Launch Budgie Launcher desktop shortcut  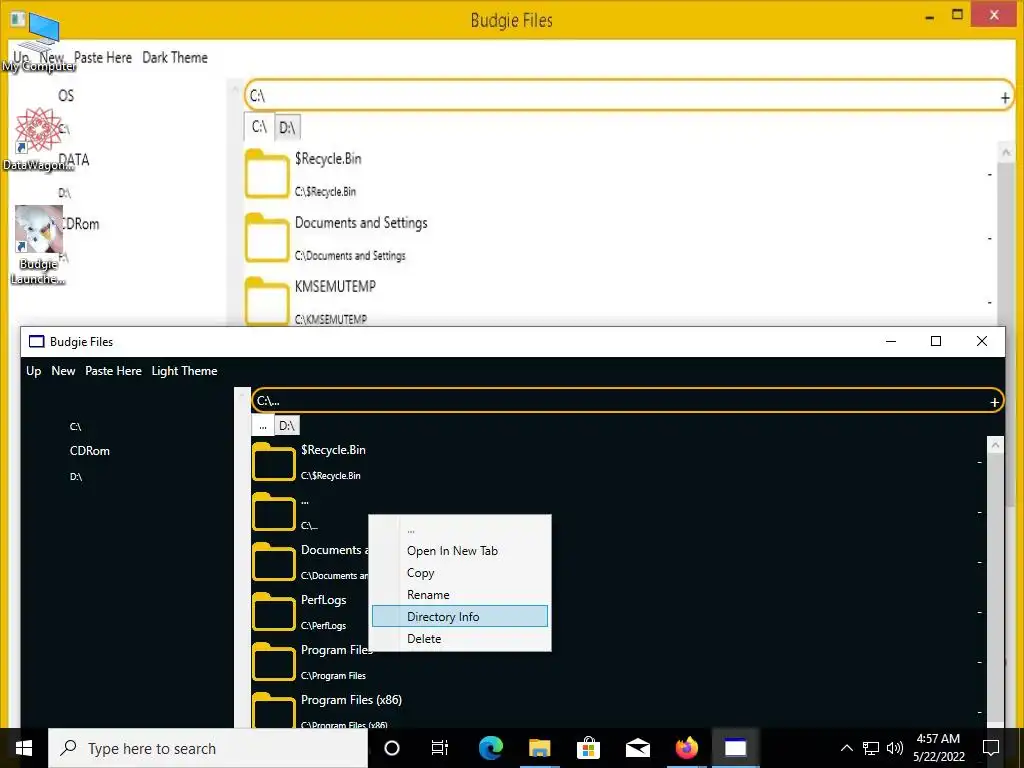[38, 246]
